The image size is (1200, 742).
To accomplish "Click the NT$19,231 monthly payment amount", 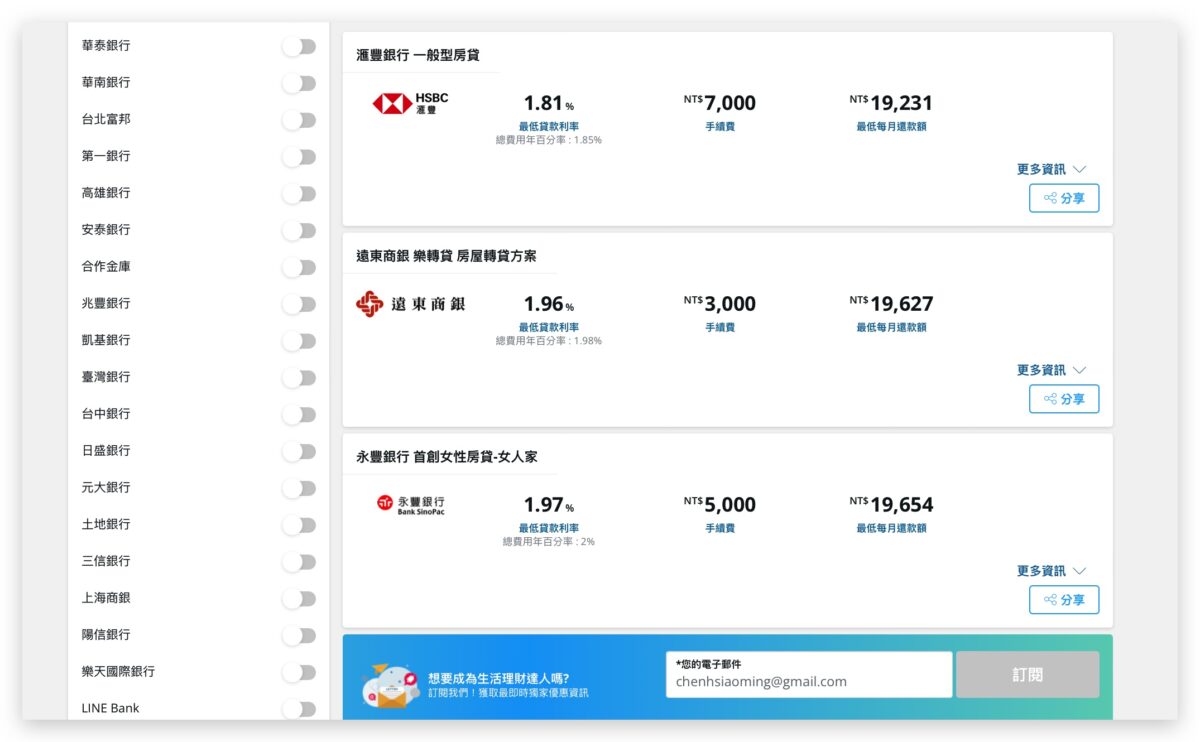I will click(891, 103).
